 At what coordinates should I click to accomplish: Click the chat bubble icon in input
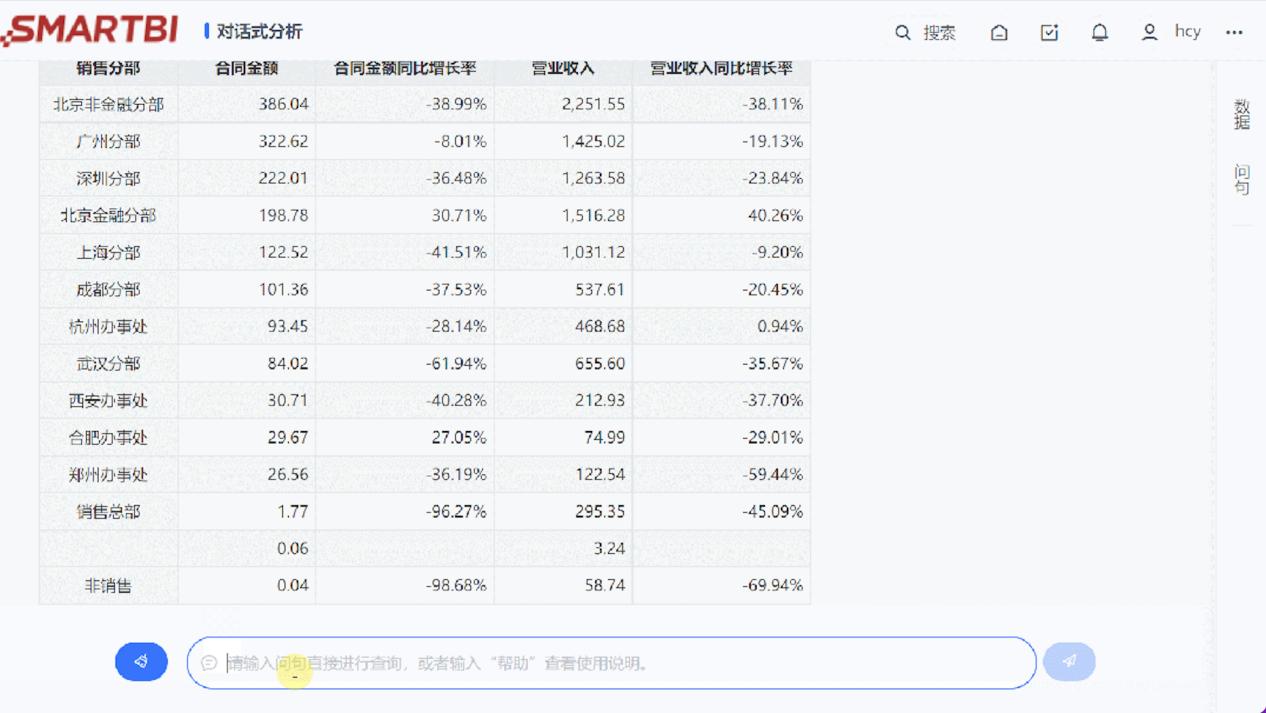pyautogui.click(x=209, y=662)
